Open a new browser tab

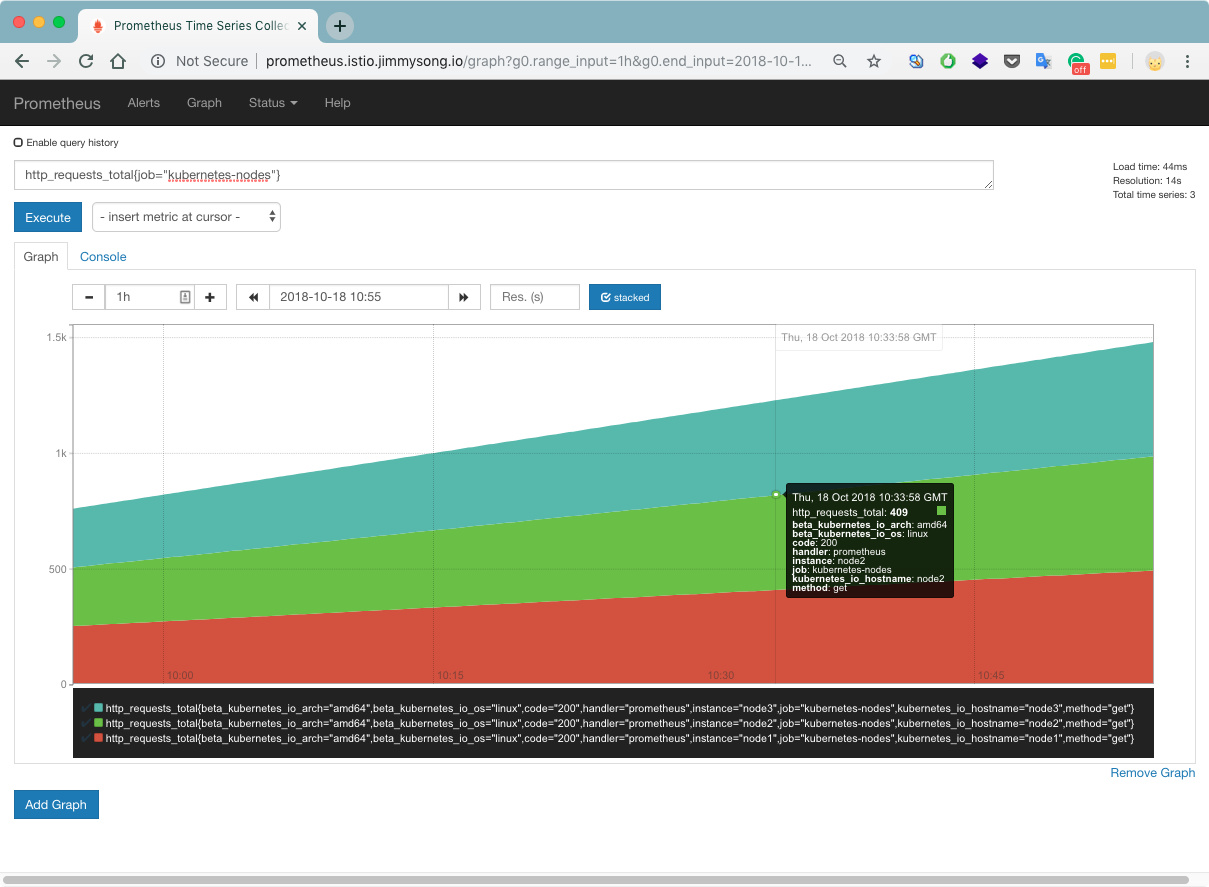(340, 26)
